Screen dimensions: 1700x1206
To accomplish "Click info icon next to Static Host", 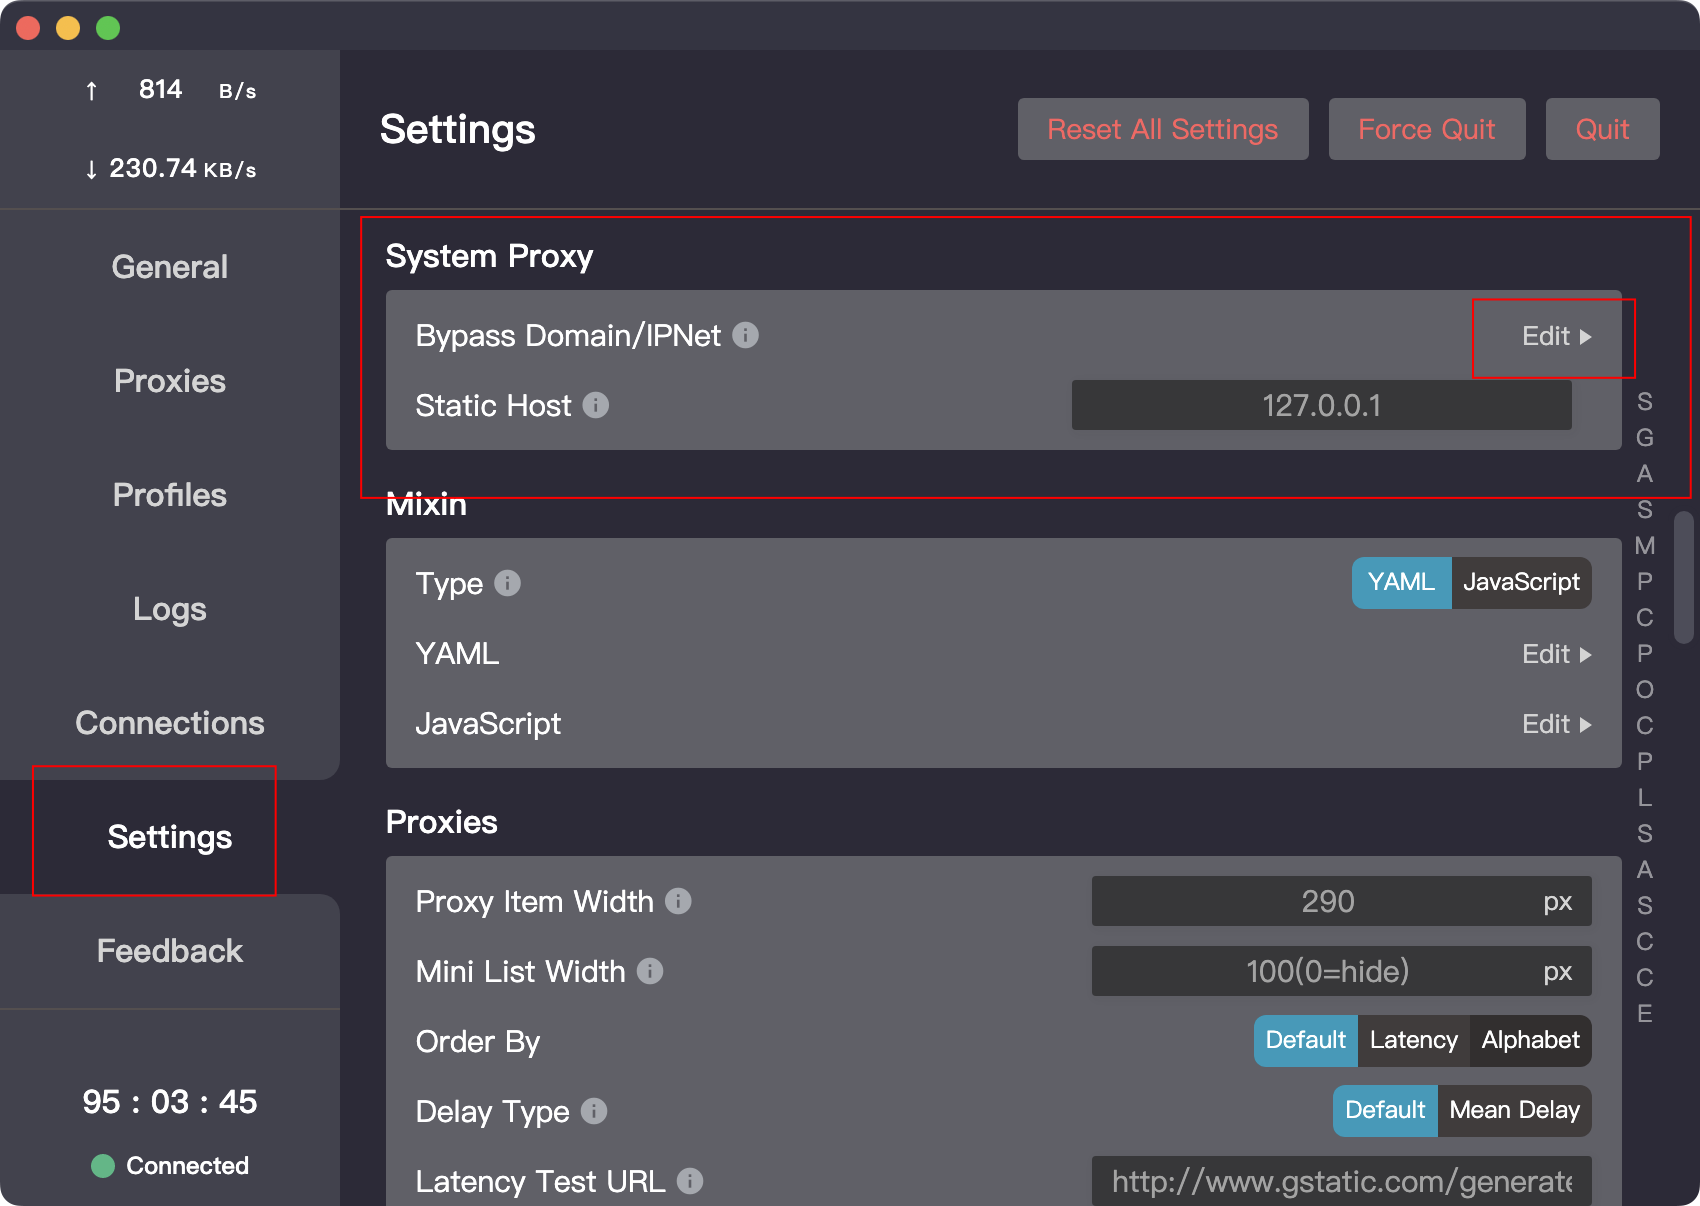I will [x=596, y=405].
